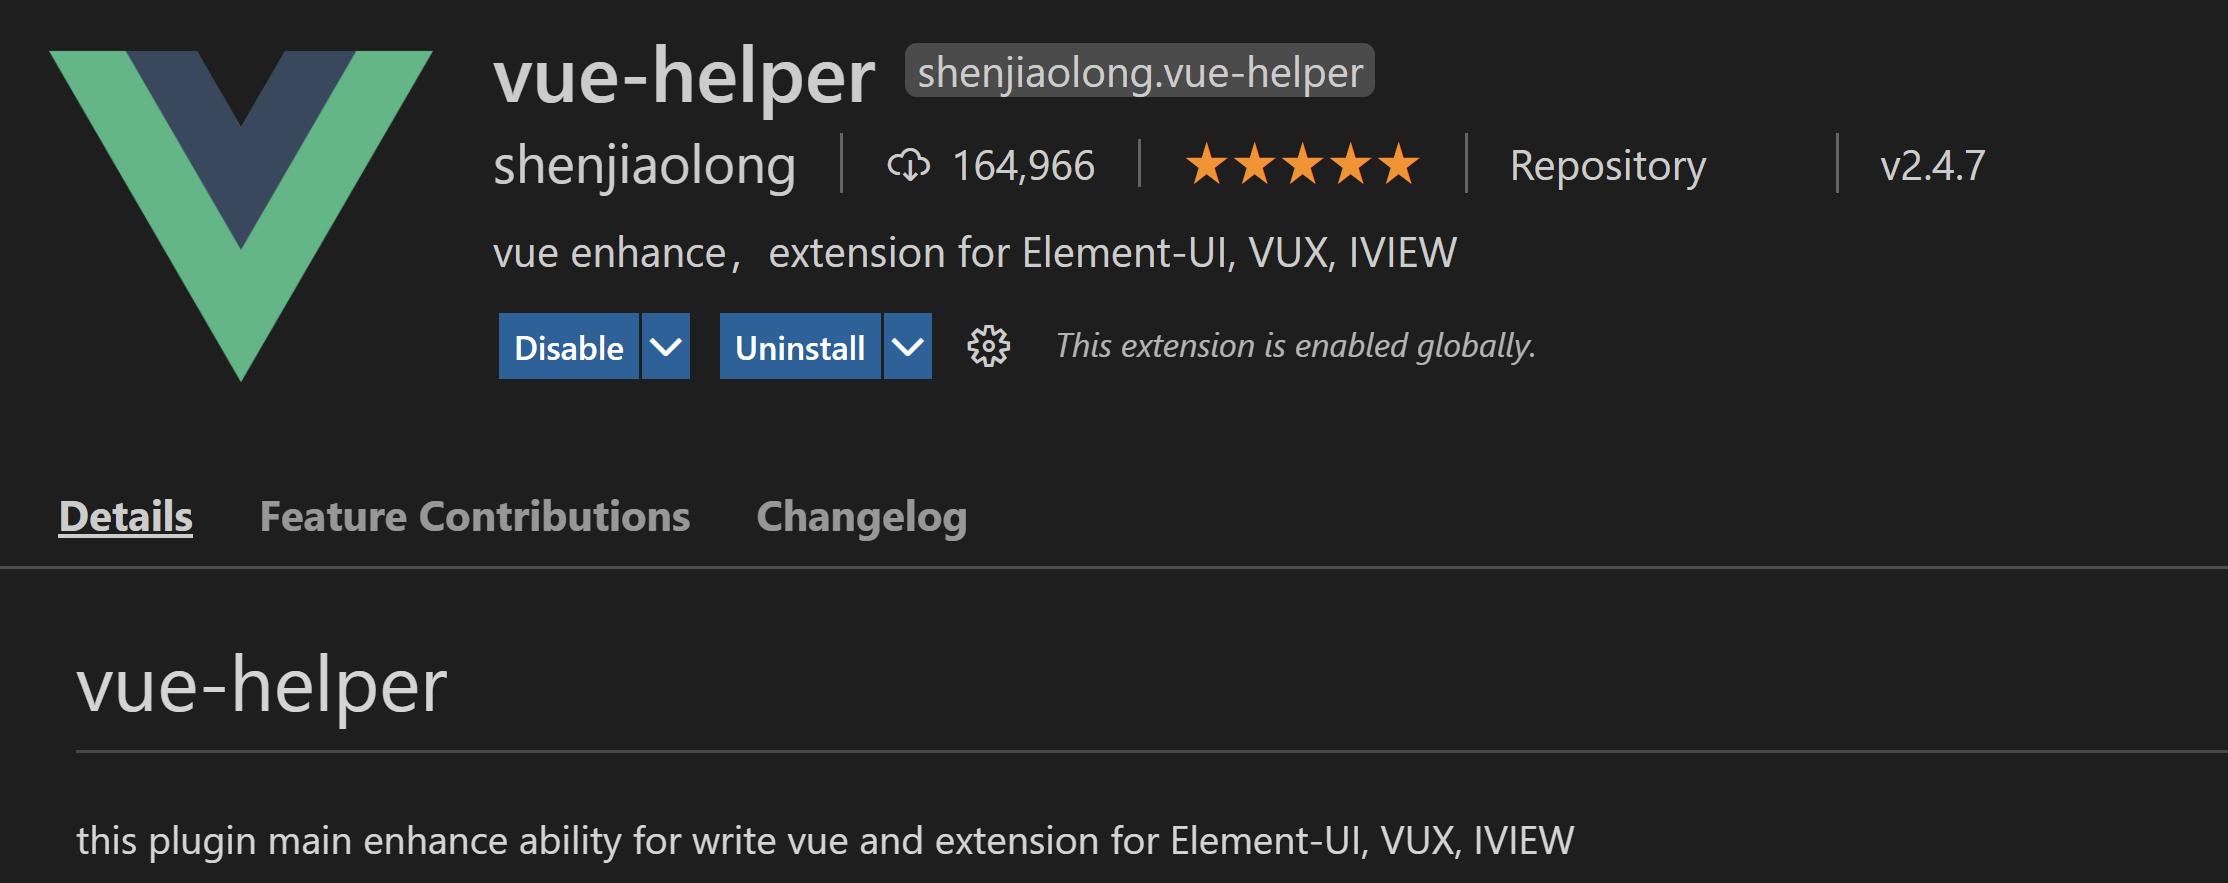
Task: Open the Changelog tab
Action: pyautogui.click(x=861, y=517)
